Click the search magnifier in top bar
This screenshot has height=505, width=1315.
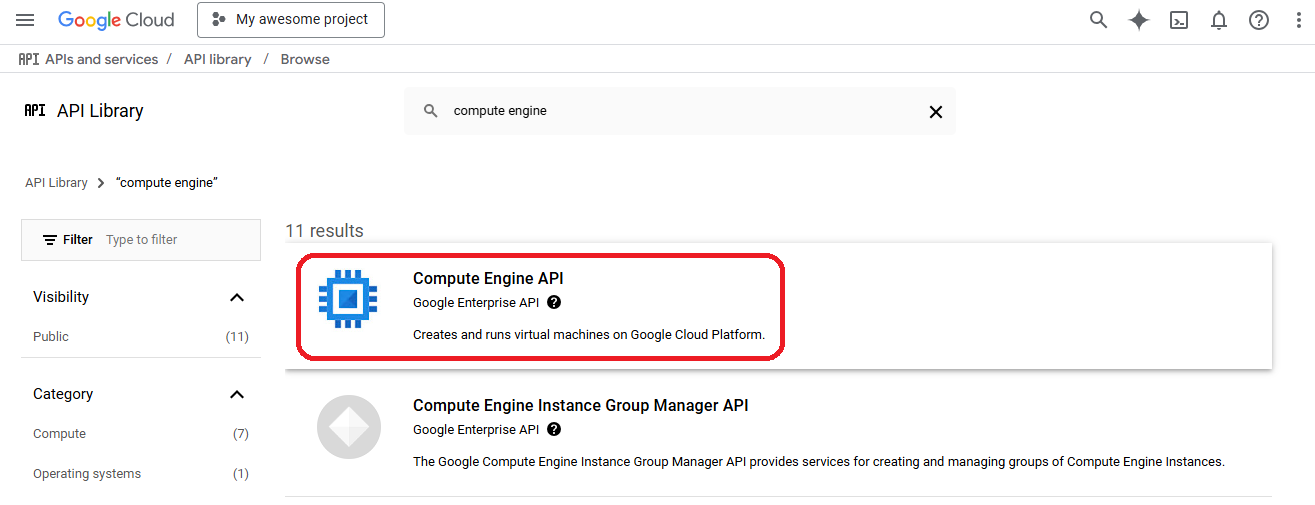(1098, 20)
